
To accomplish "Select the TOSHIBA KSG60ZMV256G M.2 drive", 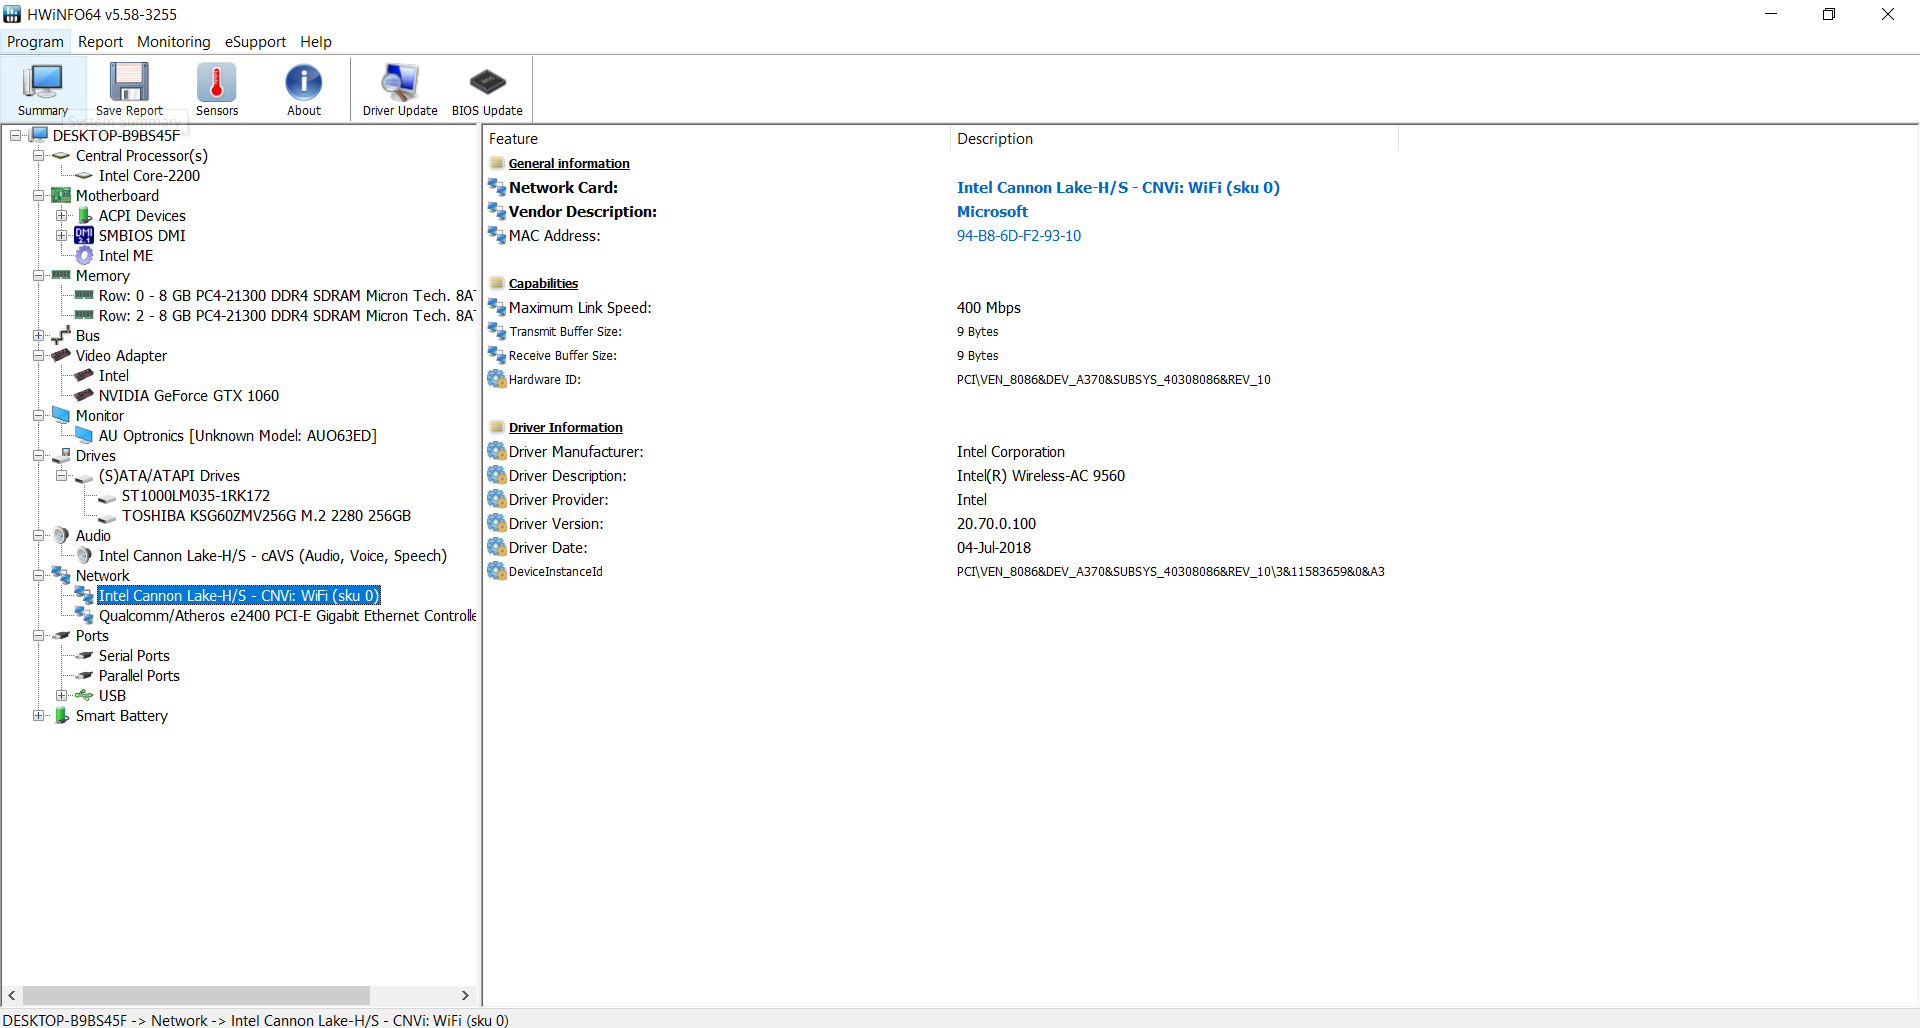I will tap(267, 516).
